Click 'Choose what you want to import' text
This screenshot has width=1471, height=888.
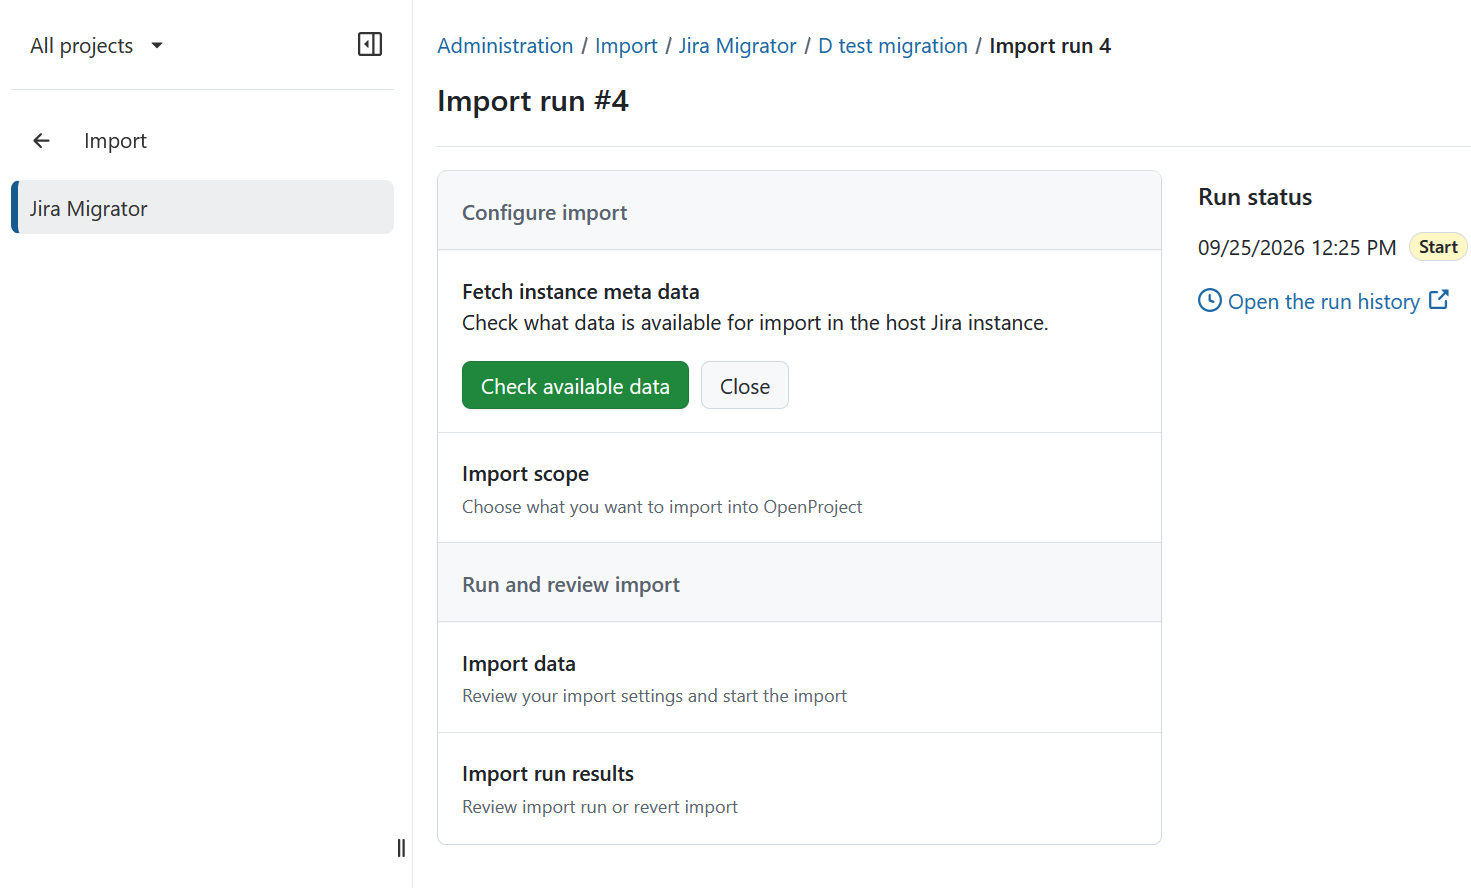click(x=662, y=507)
